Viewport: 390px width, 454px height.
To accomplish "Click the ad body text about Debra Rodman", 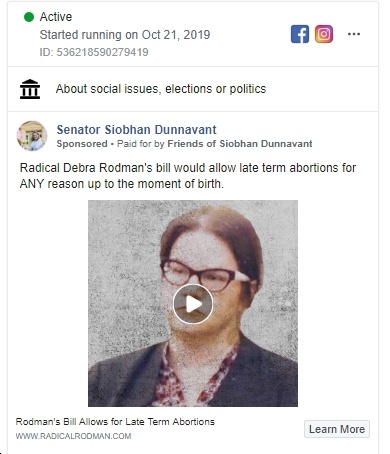I will (x=188, y=176).
